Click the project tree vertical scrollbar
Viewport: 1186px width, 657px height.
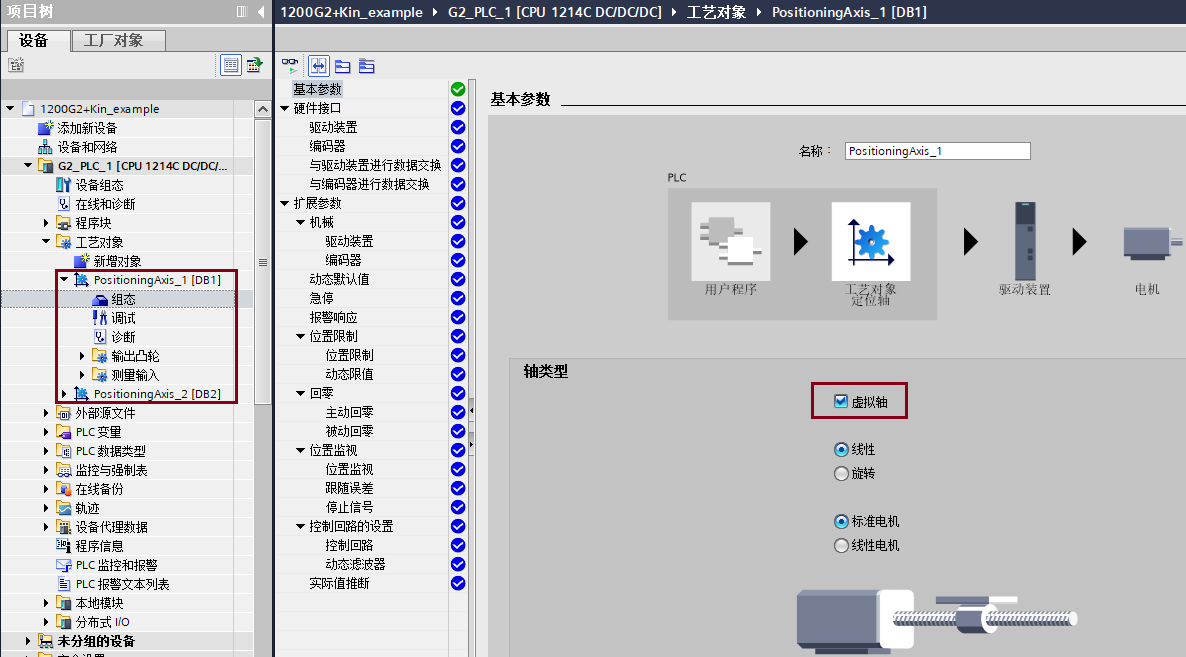click(x=263, y=262)
